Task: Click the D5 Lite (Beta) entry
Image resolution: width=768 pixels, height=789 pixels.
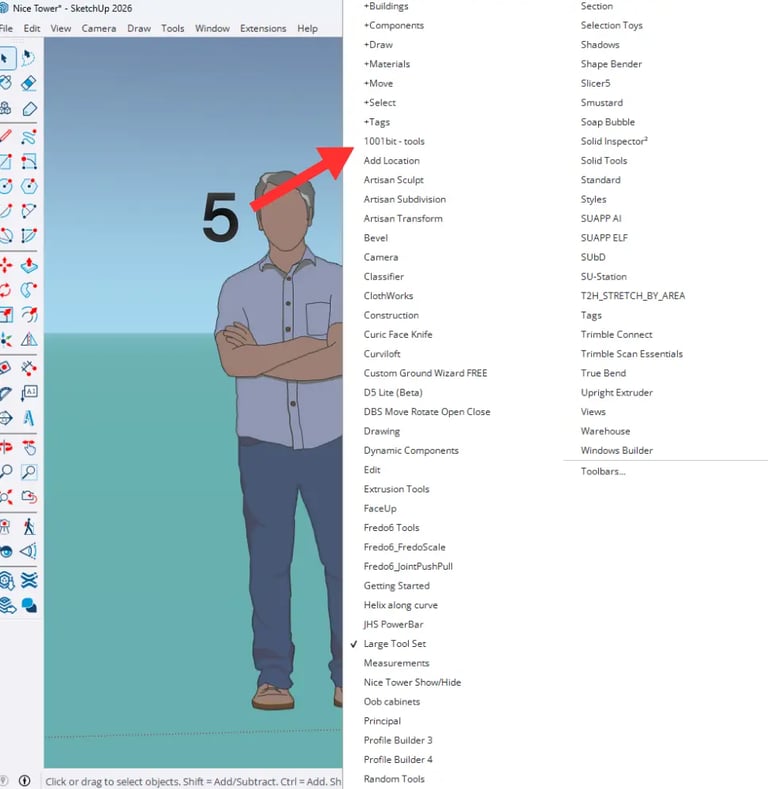Action: coord(393,392)
